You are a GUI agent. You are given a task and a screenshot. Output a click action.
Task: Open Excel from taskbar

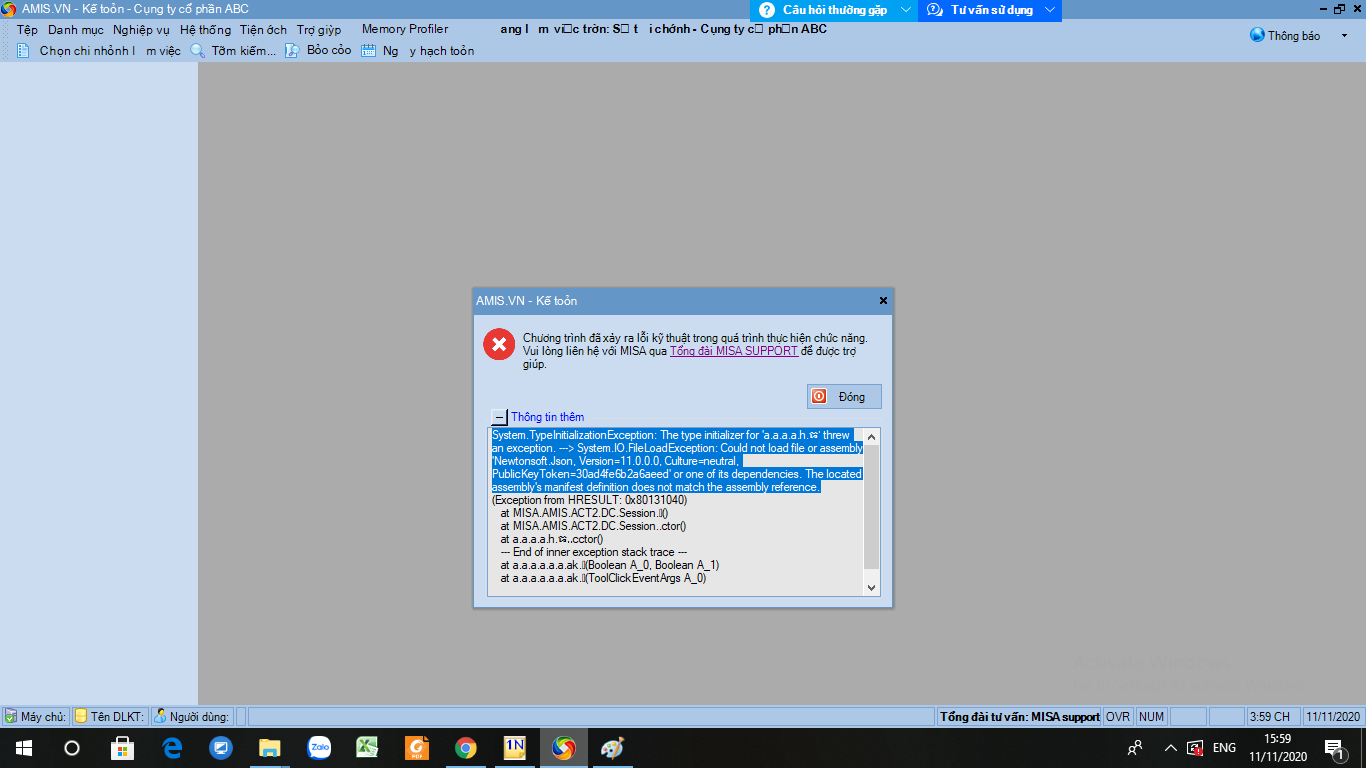[x=368, y=748]
